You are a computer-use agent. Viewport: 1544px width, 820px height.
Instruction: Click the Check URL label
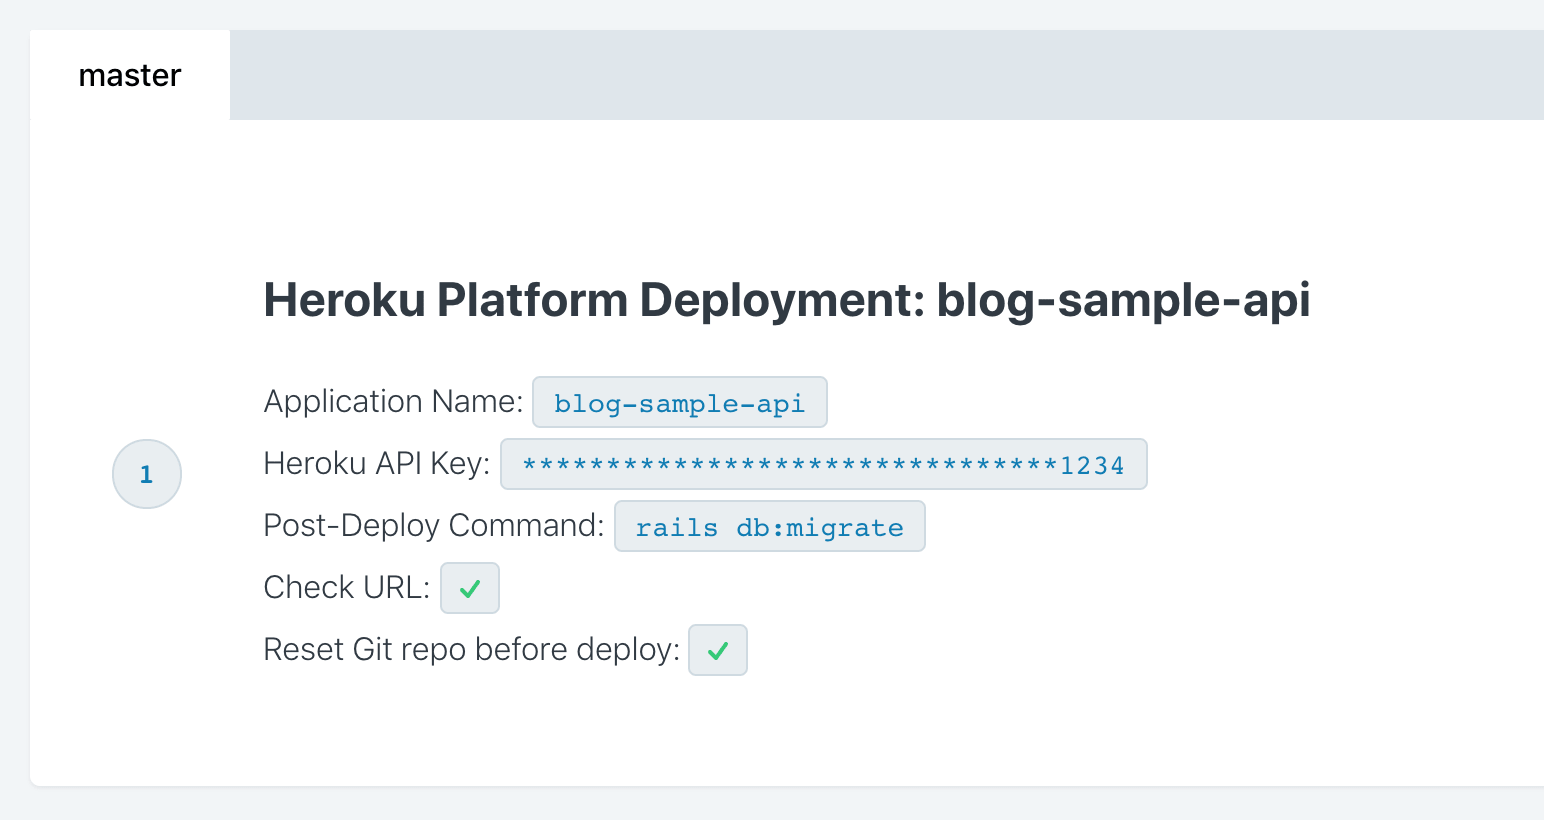coord(347,587)
